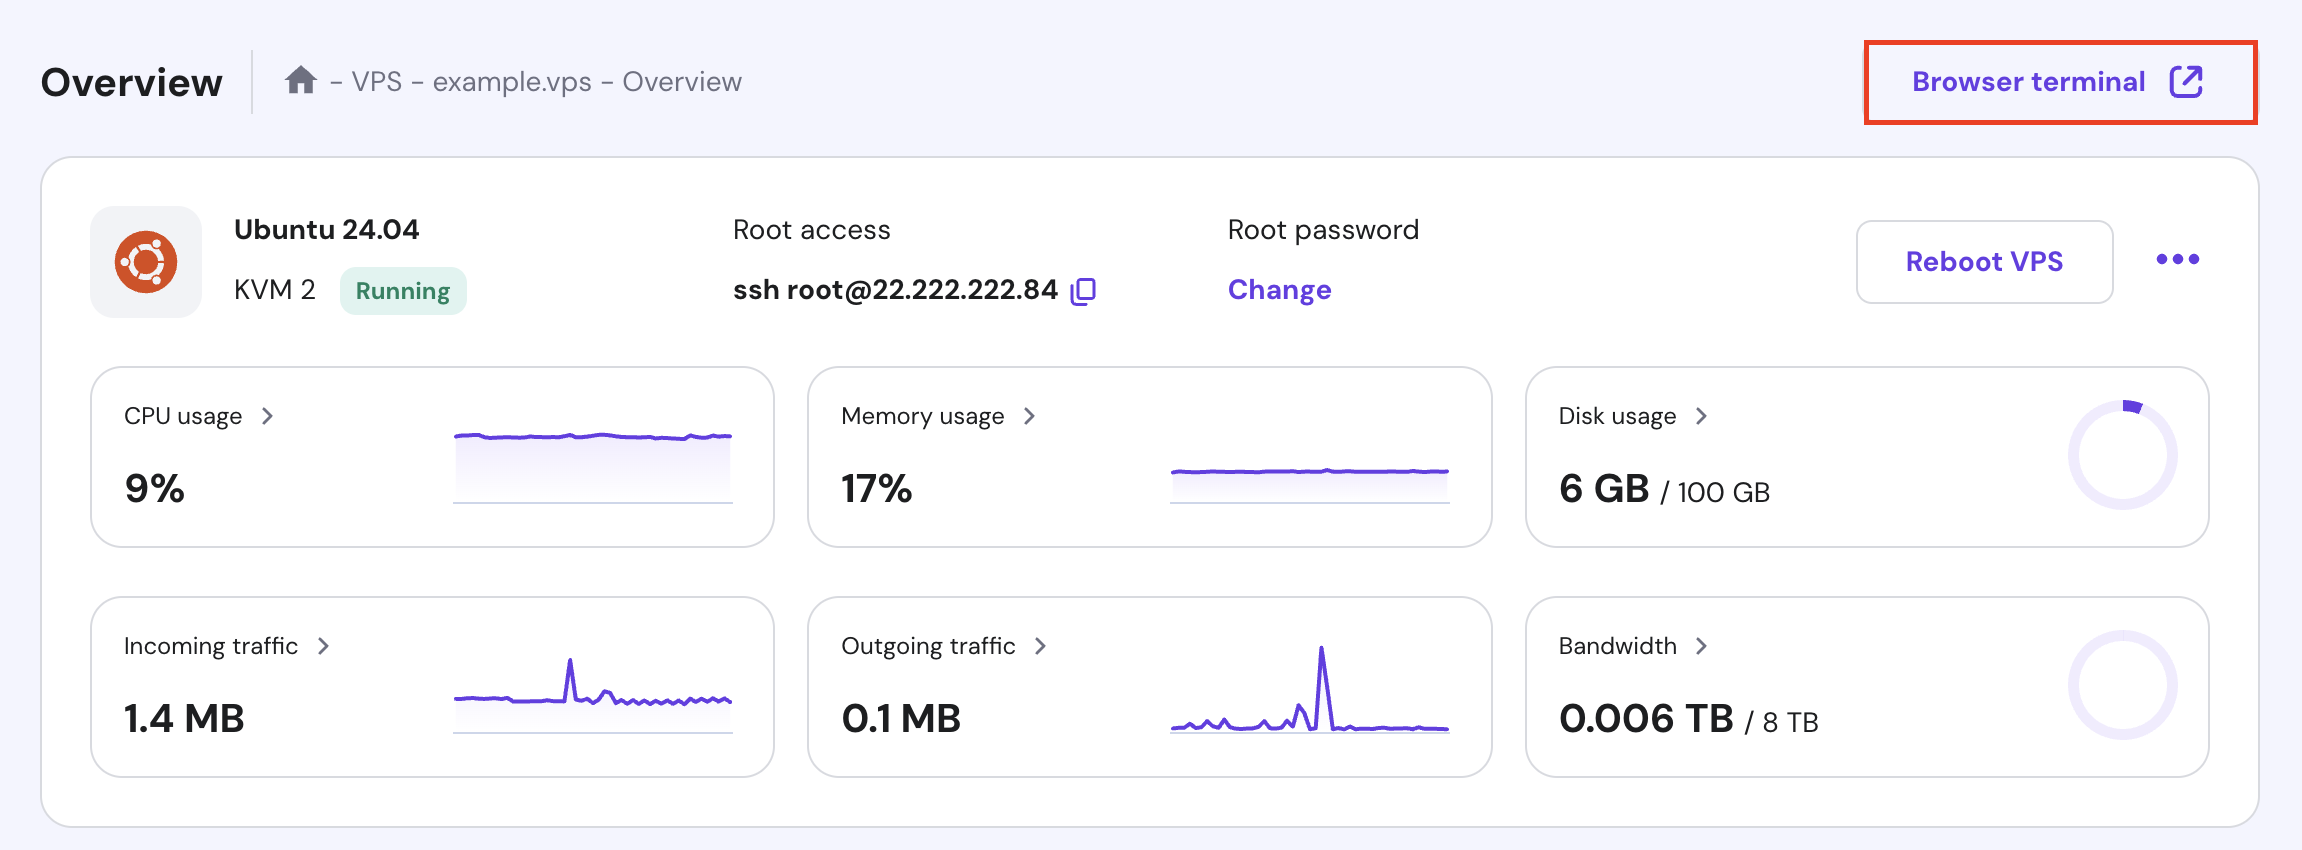This screenshot has width=2302, height=850.
Task: Go to VPS in breadcrumb
Action: pyautogui.click(x=376, y=82)
